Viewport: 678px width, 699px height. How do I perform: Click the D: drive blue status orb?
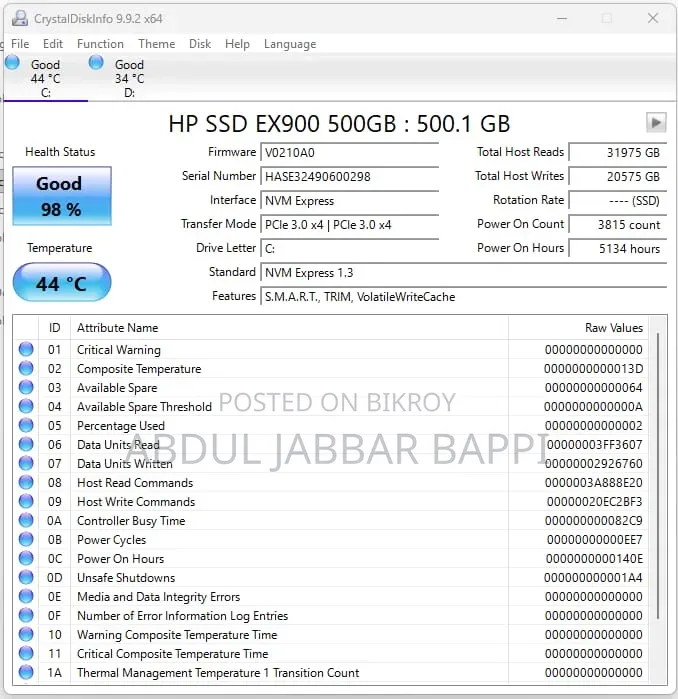pyautogui.click(x=96, y=62)
